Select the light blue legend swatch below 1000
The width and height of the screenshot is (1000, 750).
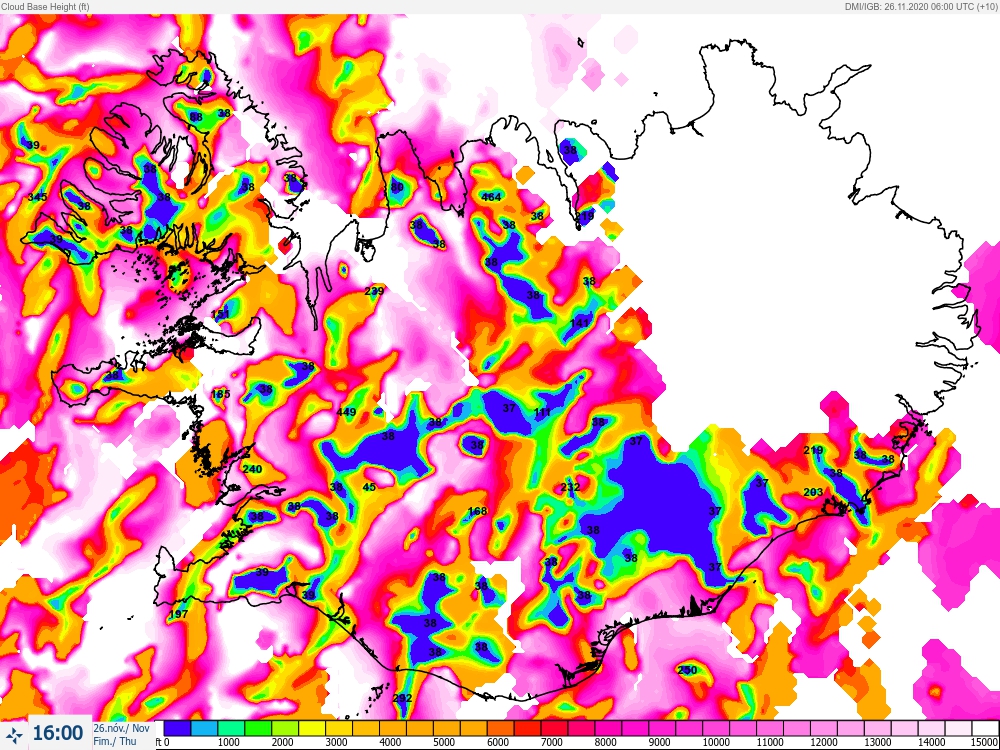[204, 728]
